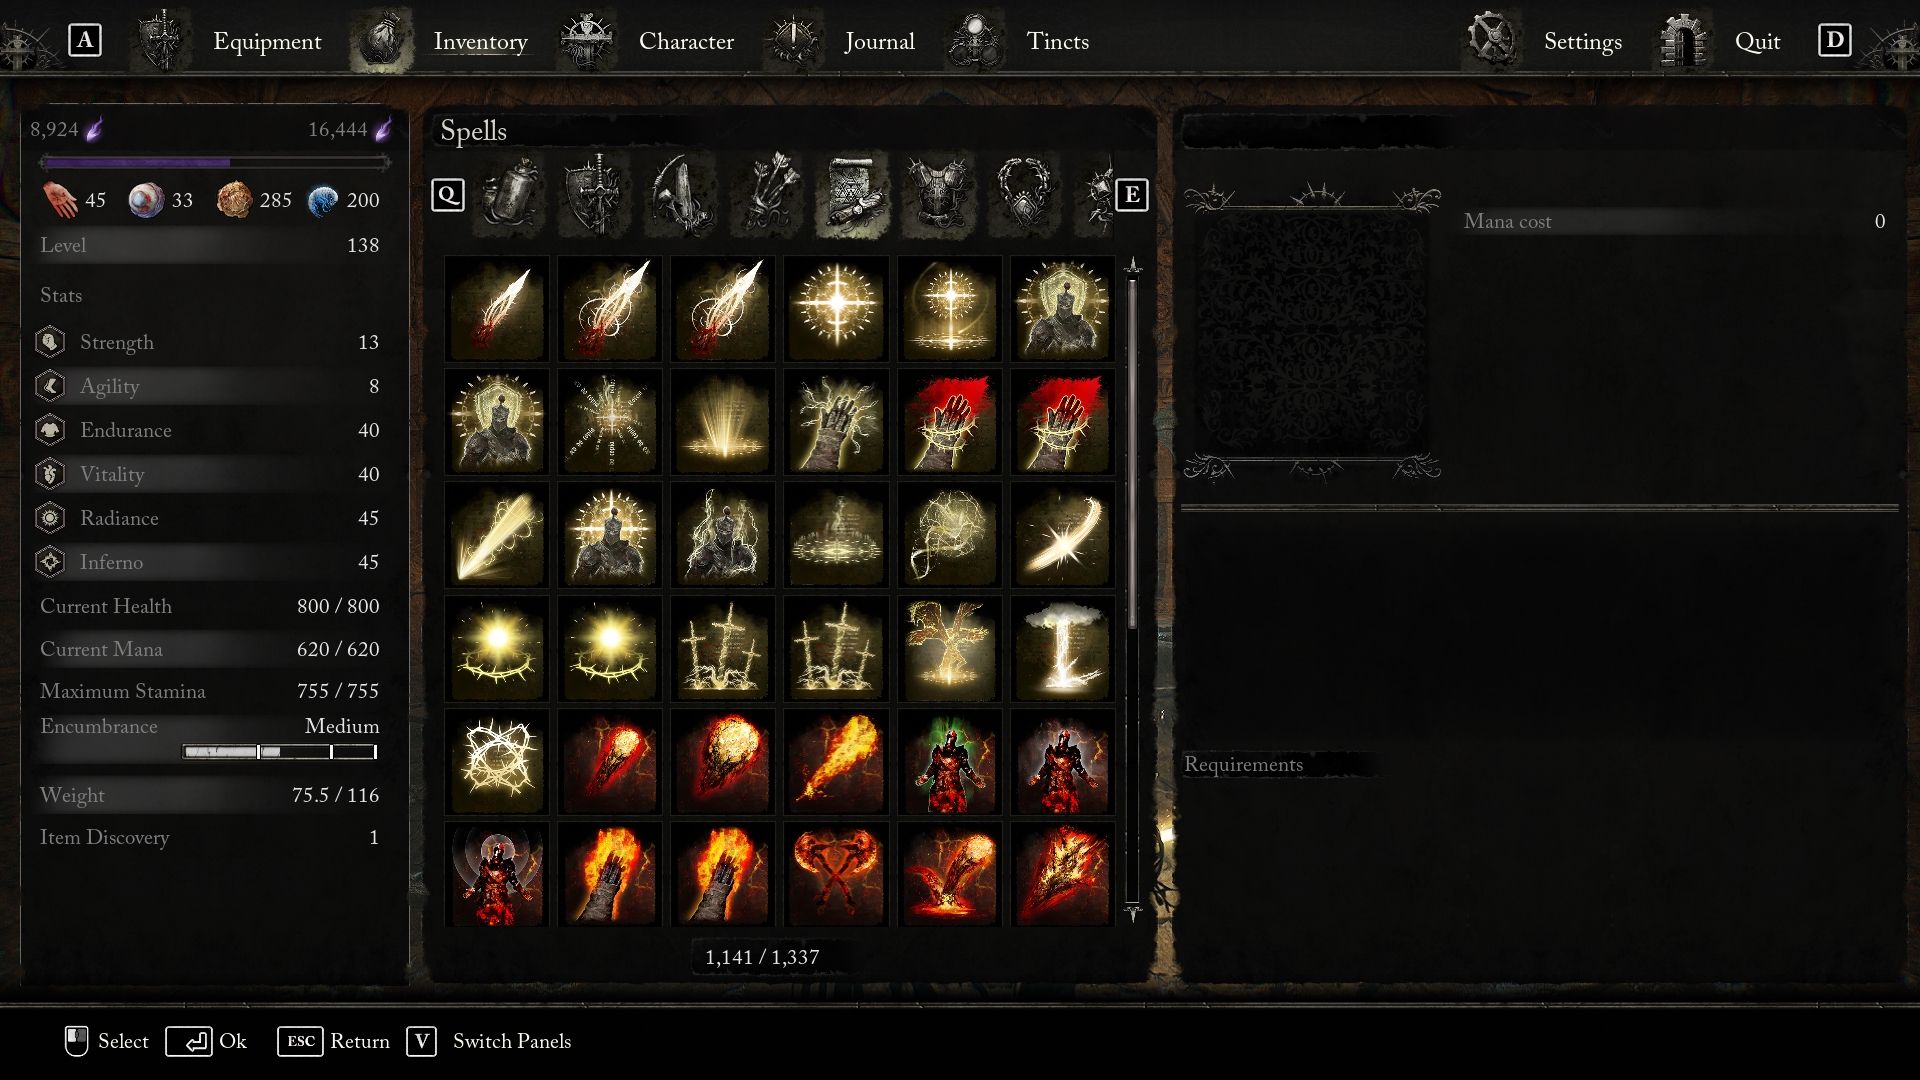The height and width of the screenshot is (1080, 1920).
Task: Open the Journal tab
Action: click(x=879, y=41)
